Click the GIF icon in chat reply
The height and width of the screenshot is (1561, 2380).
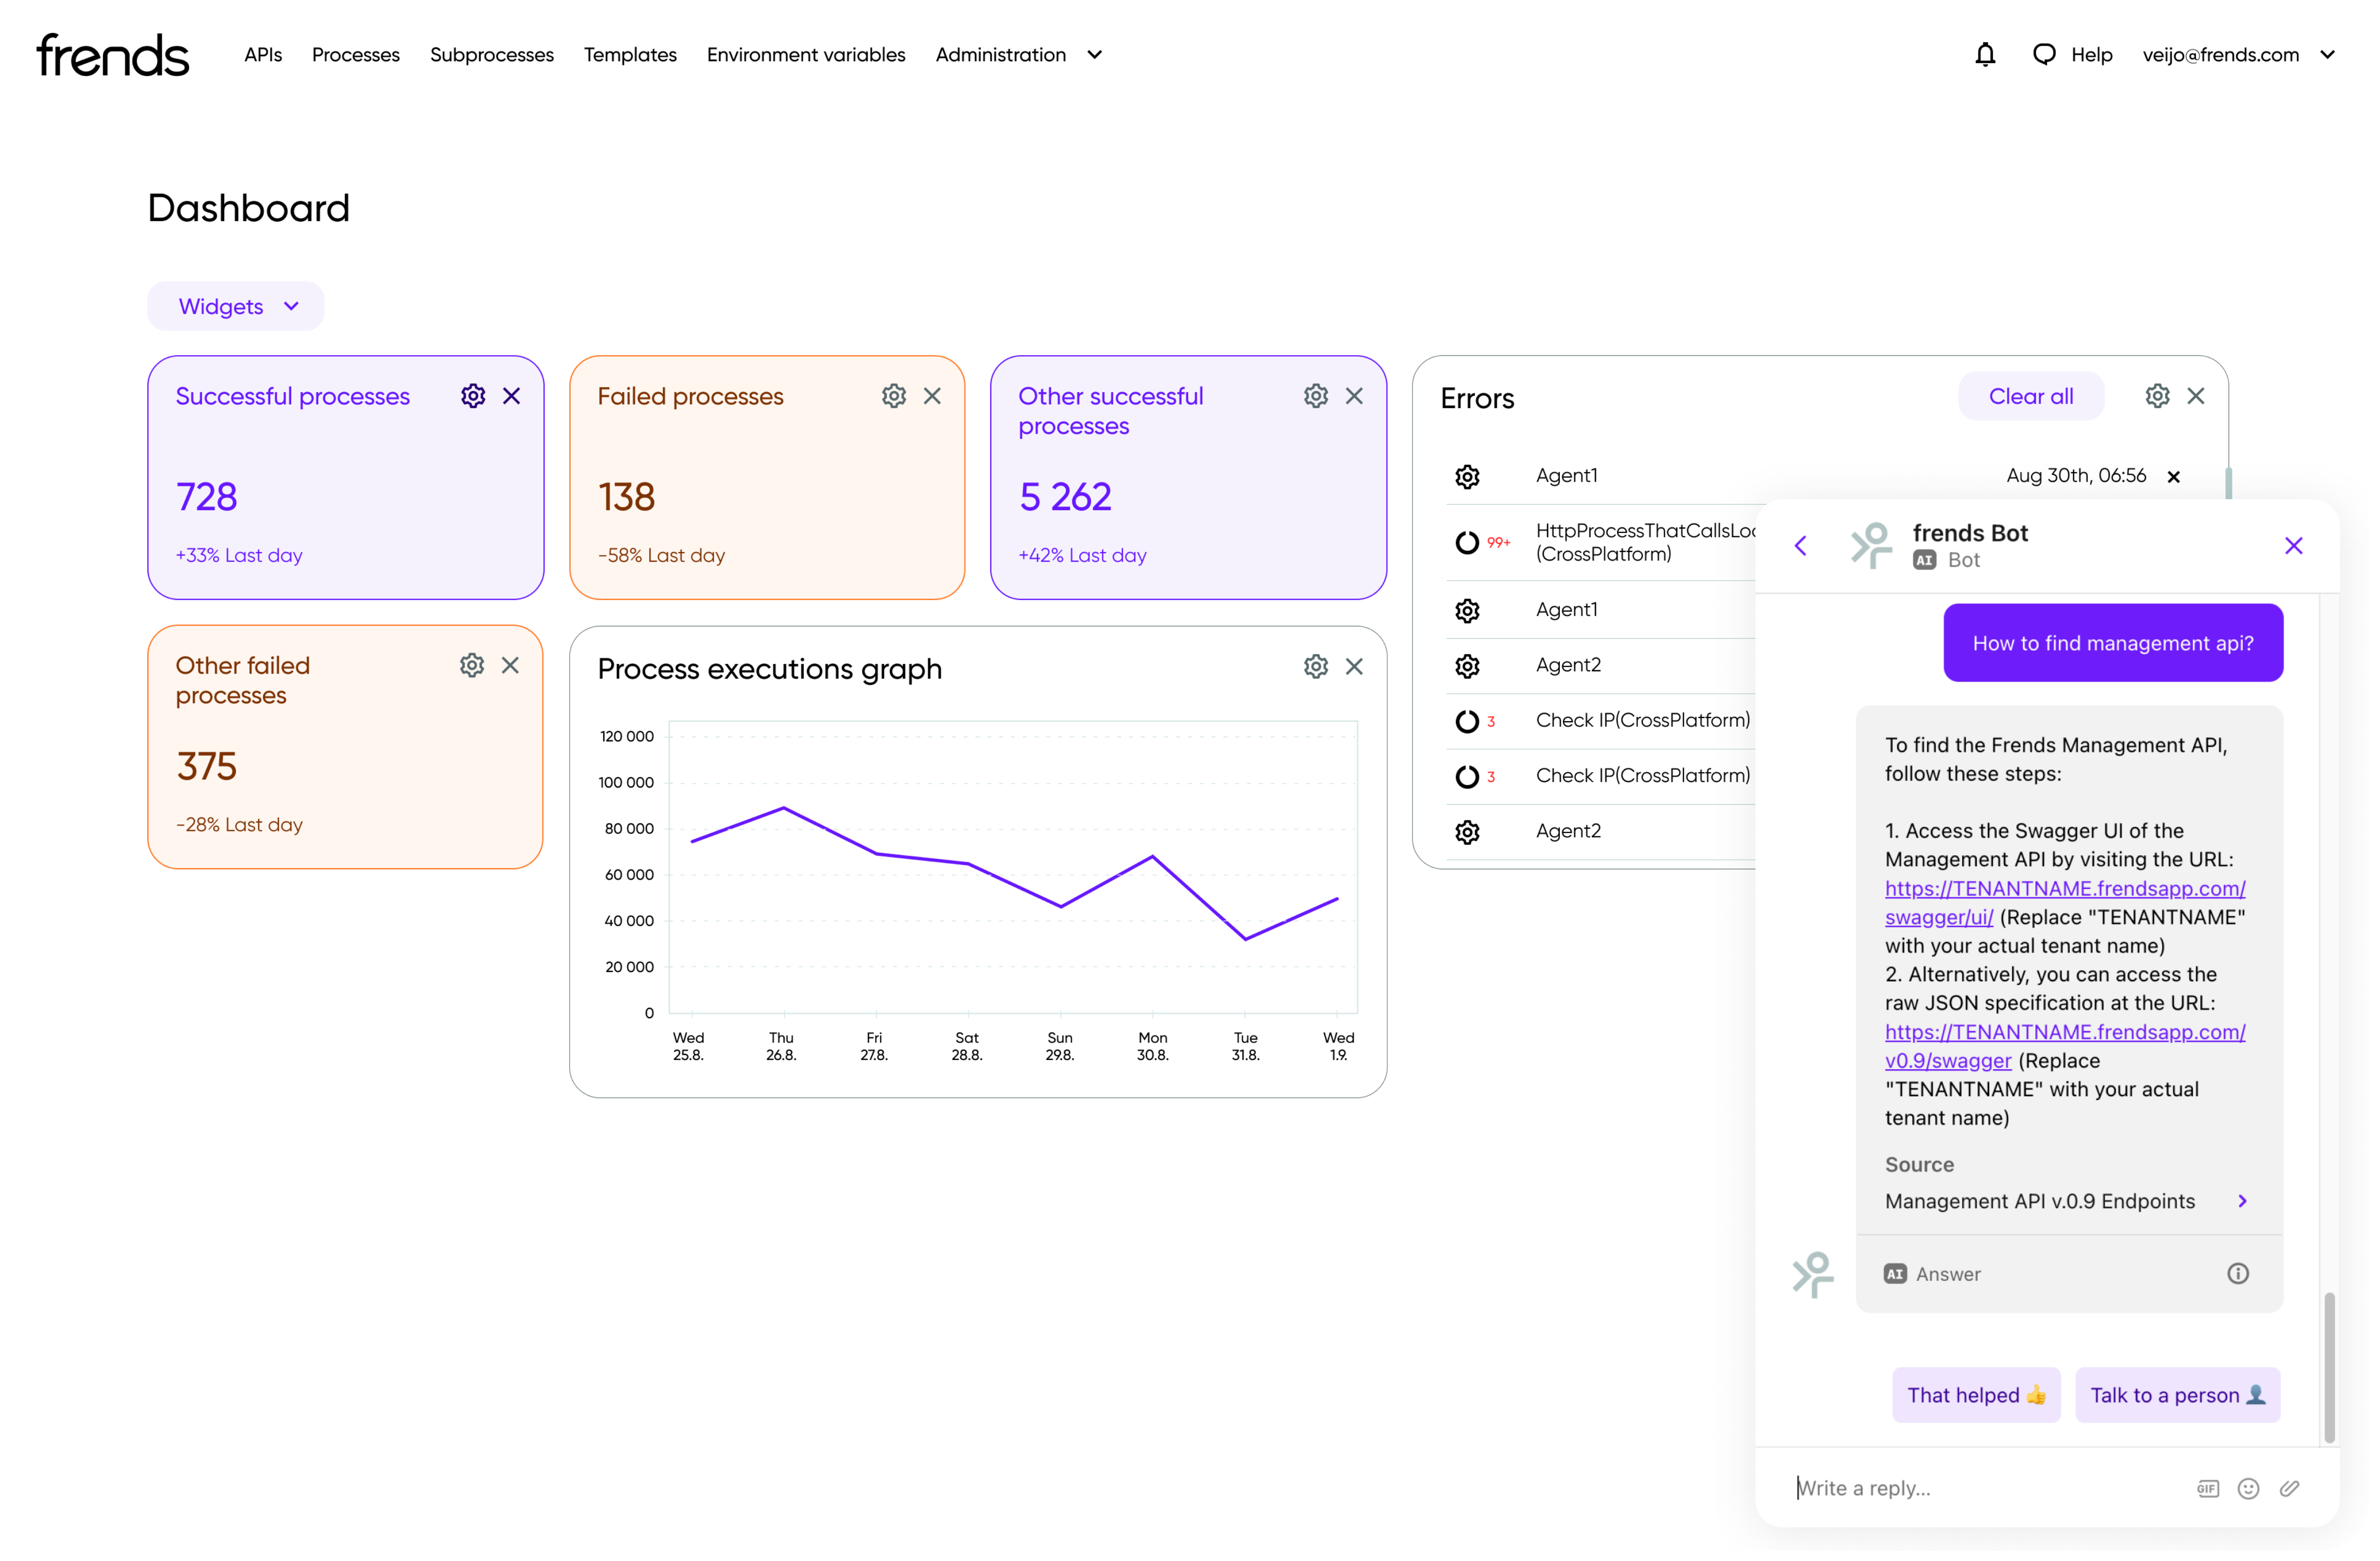coord(2207,1488)
